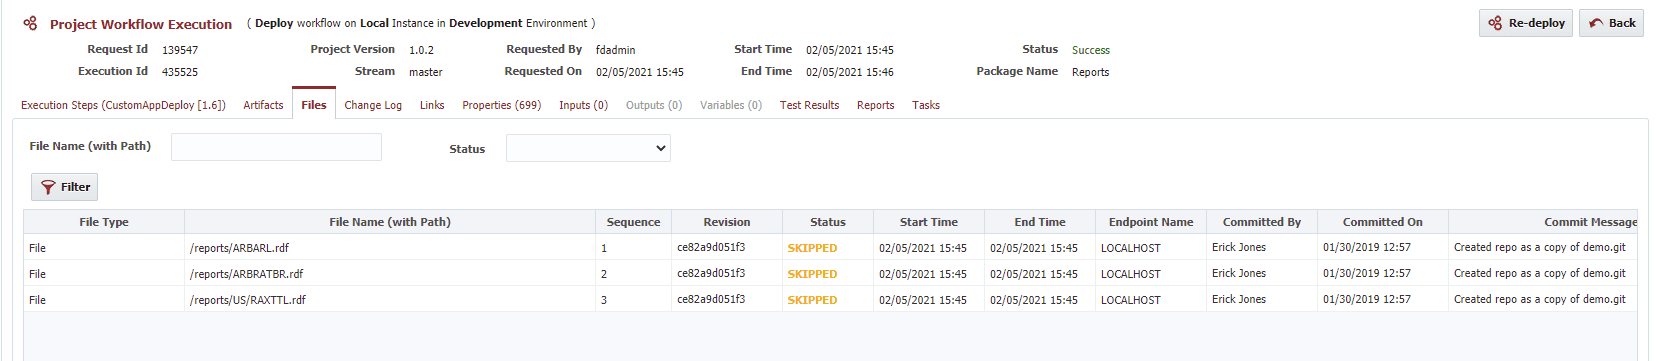Select the /reports/US/RAXTTL.rdf file row
Viewport: 1656px width, 361px height.
(830, 299)
